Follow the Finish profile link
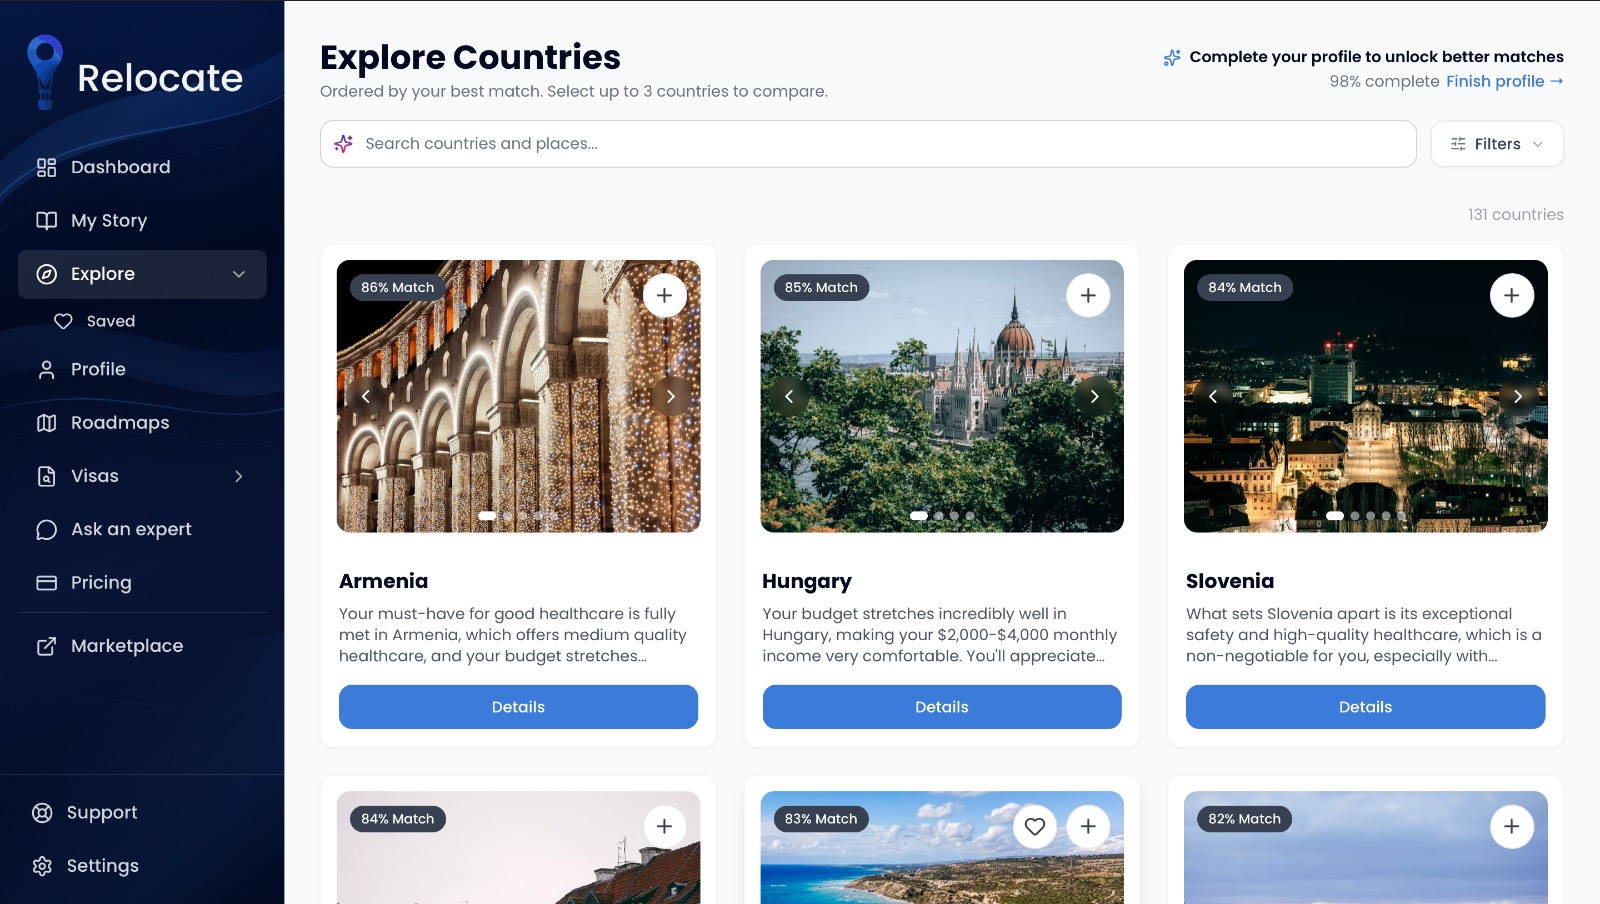This screenshot has width=1600, height=904. (x=1504, y=81)
